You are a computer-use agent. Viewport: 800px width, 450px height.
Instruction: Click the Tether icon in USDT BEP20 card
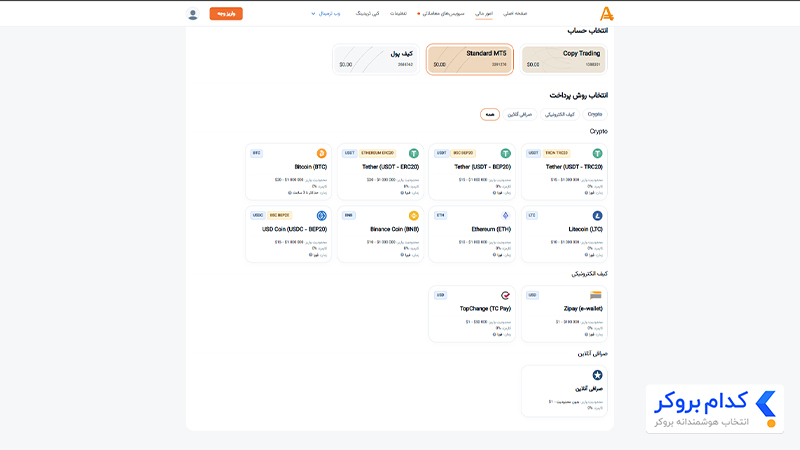click(505, 153)
